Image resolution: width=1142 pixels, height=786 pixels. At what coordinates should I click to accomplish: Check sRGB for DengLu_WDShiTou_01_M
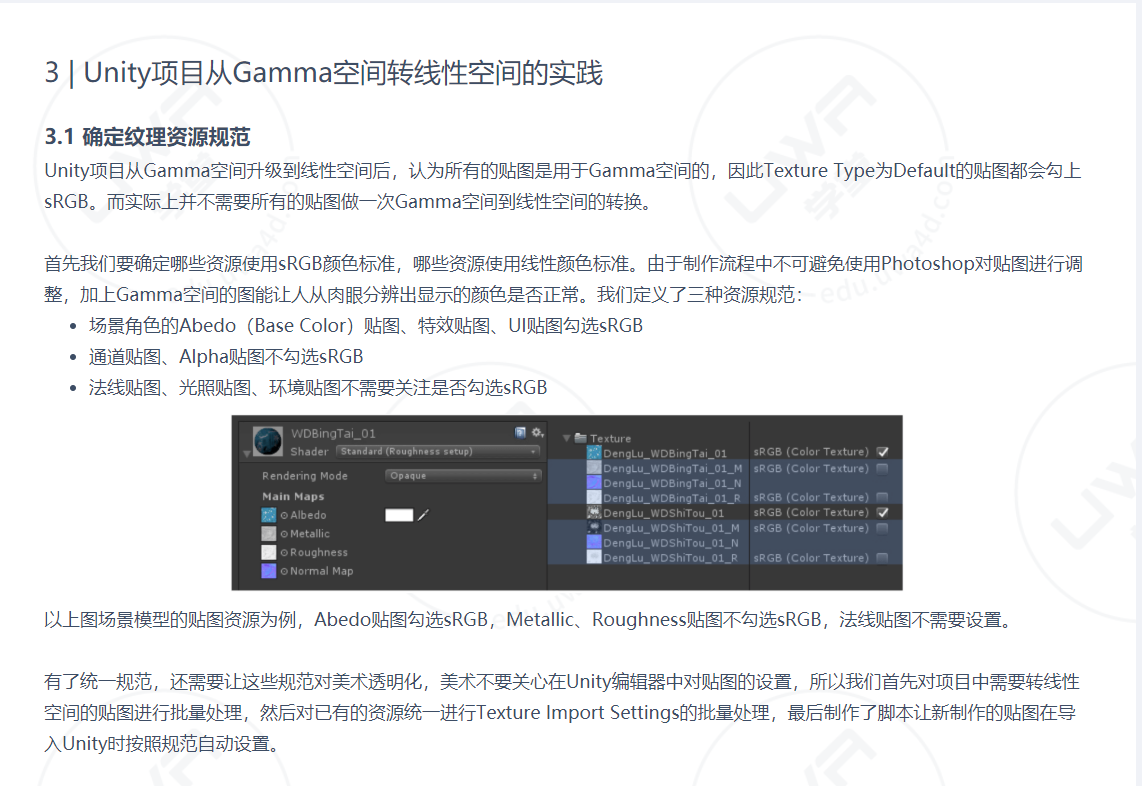coord(883,528)
